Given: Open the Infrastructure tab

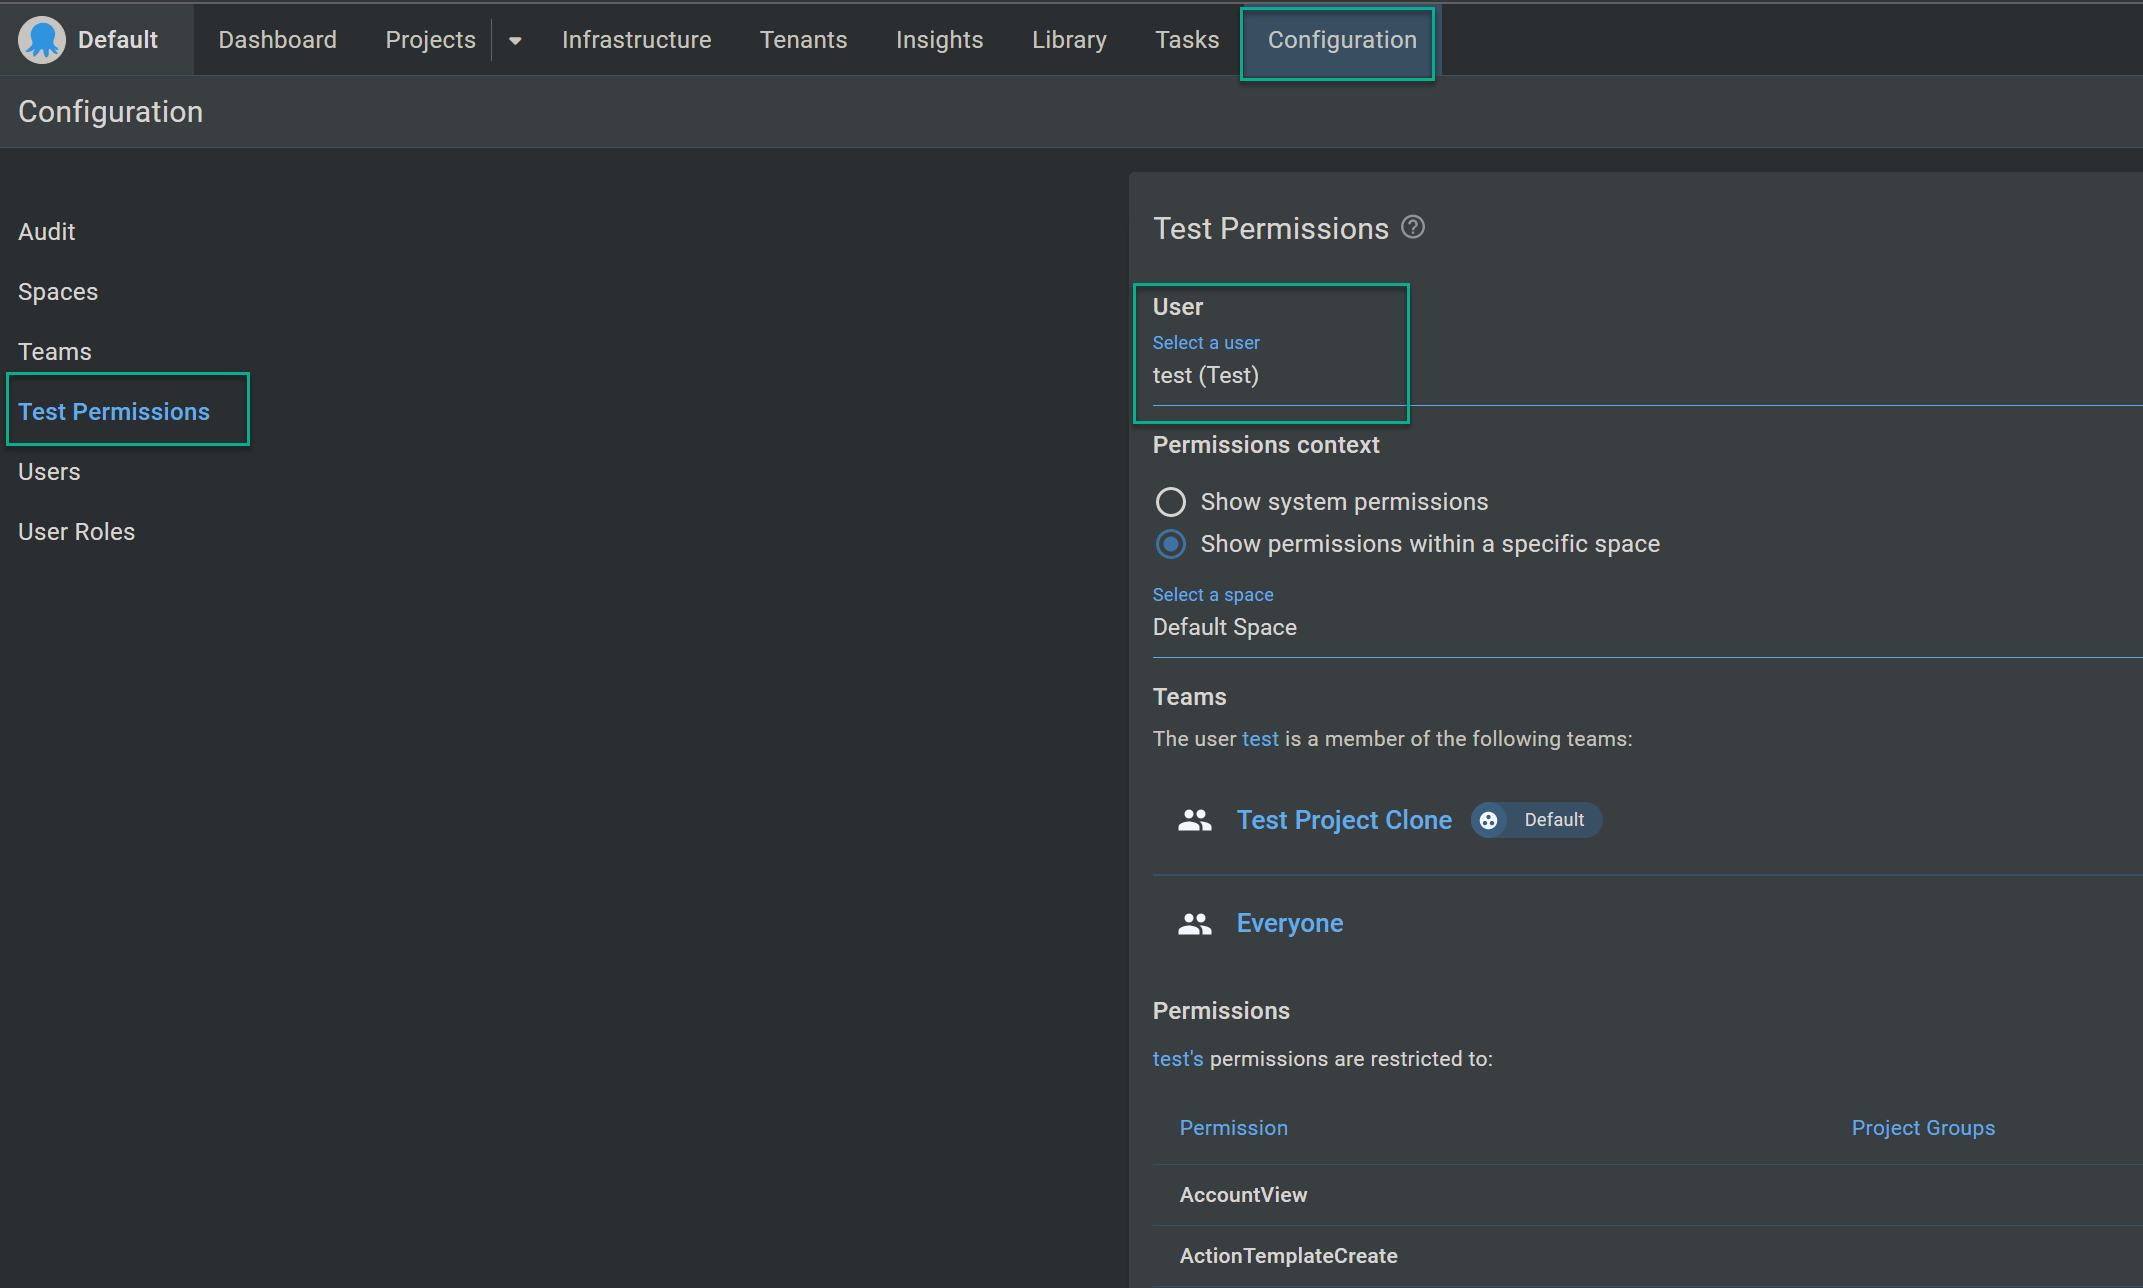Looking at the screenshot, I should [x=636, y=40].
